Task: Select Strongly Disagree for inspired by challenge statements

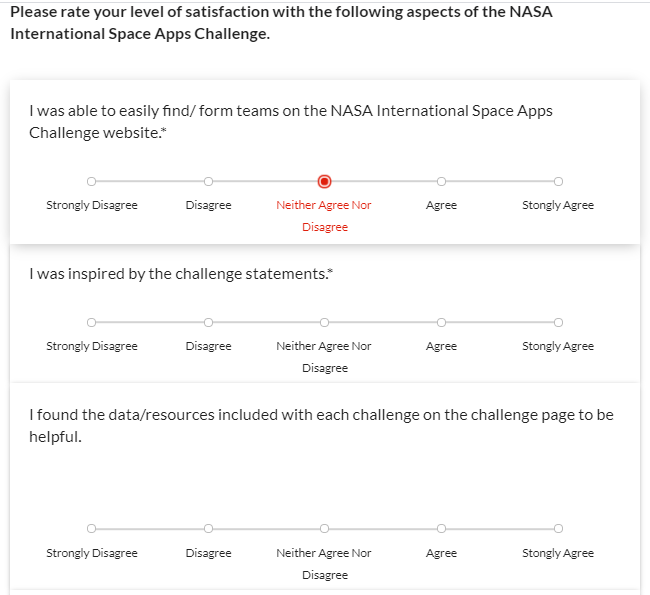Action: pos(91,323)
